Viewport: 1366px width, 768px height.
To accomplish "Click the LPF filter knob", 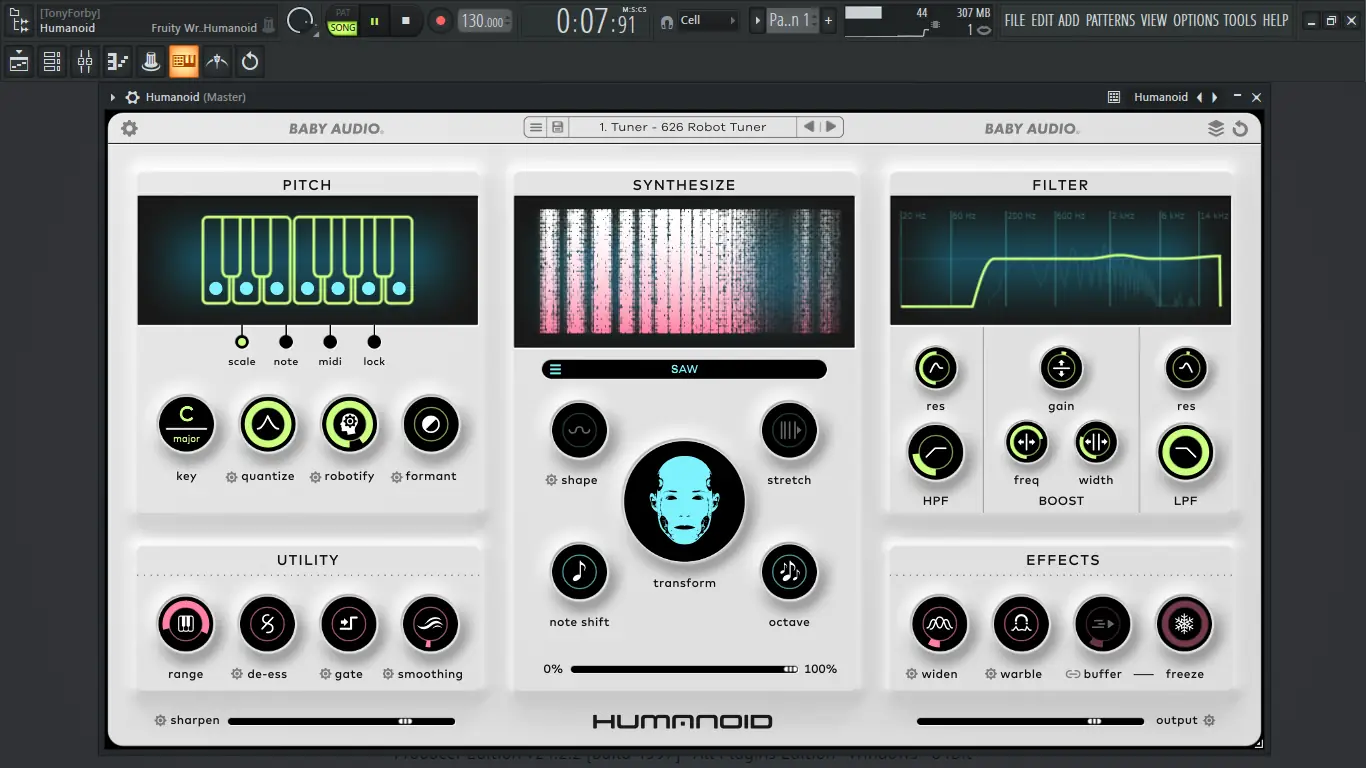I will pyautogui.click(x=1186, y=453).
